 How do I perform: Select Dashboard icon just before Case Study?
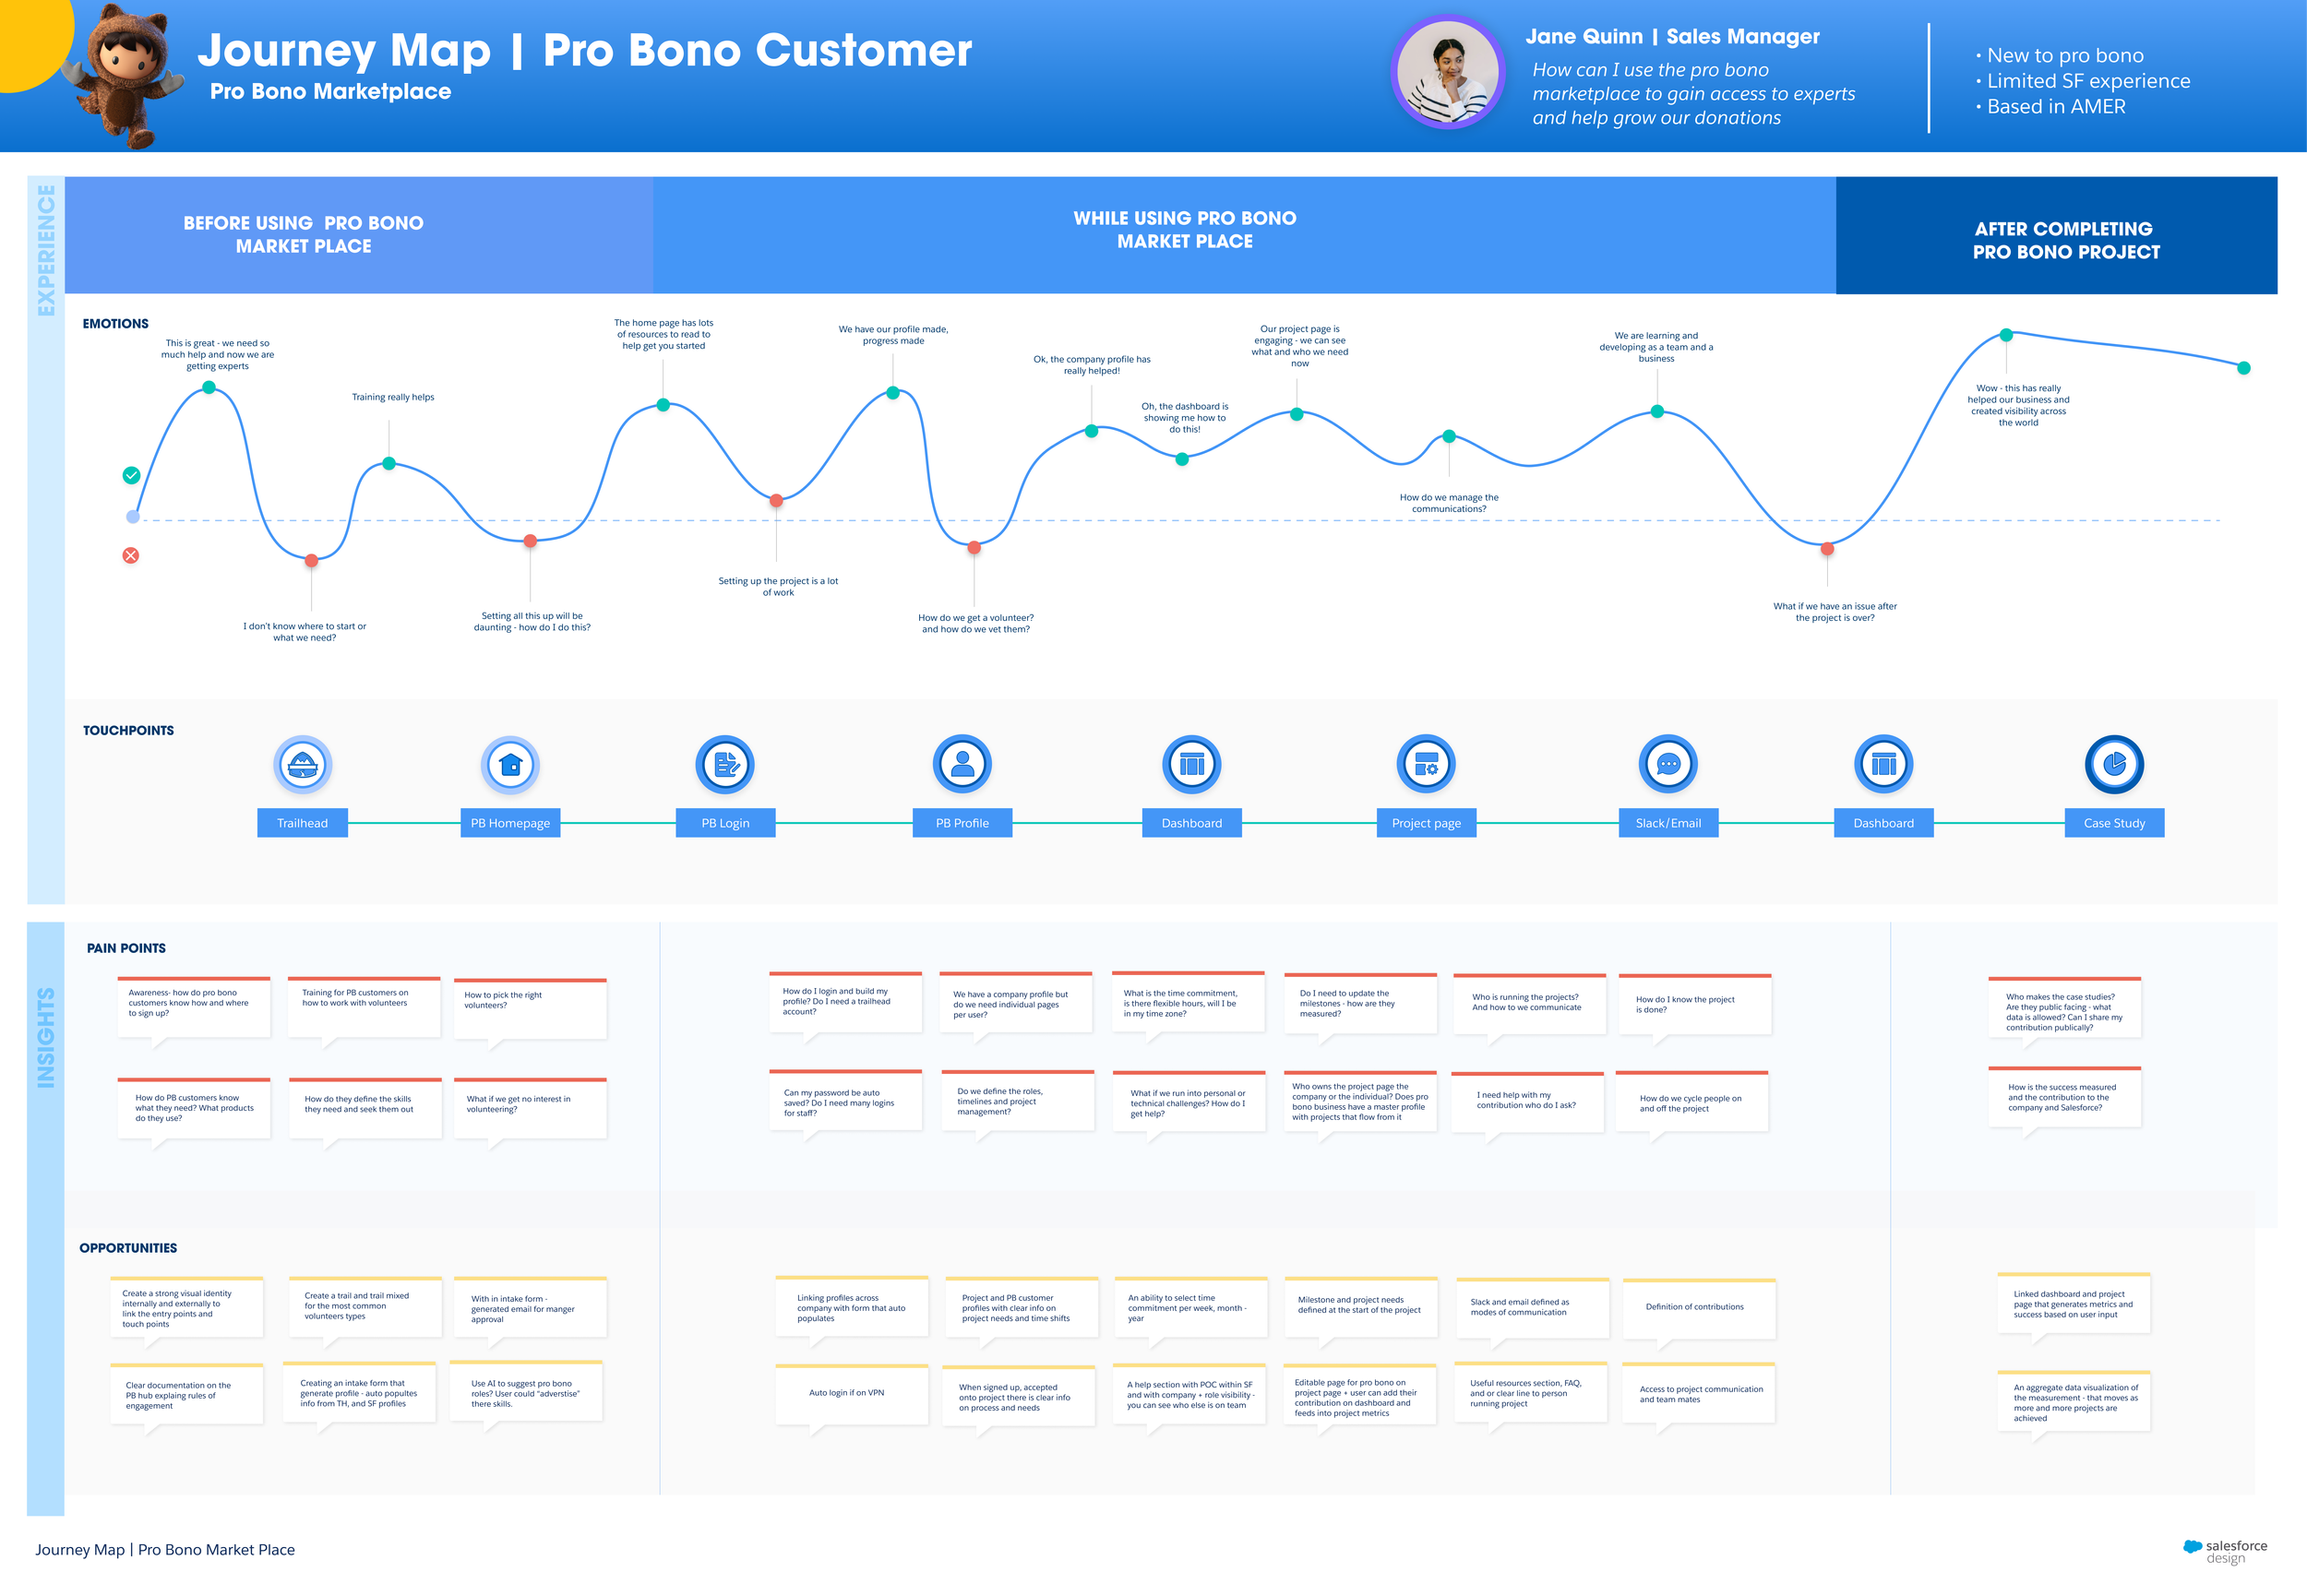pos(1883,765)
